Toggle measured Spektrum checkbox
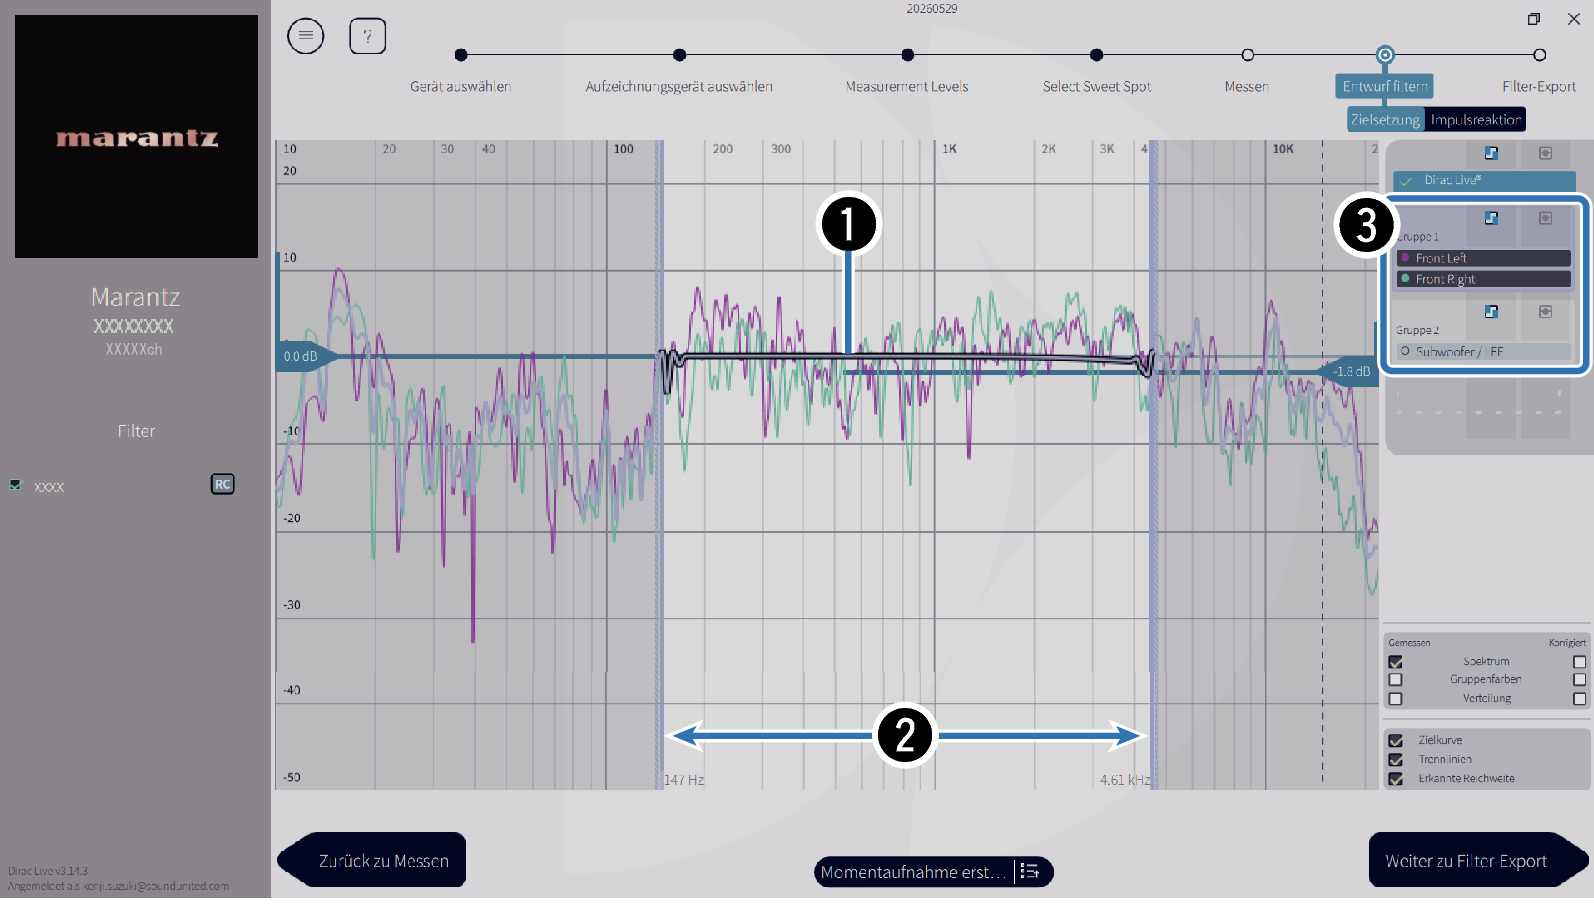The width and height of the screenshot is (1594, 909). (1396, 662)
